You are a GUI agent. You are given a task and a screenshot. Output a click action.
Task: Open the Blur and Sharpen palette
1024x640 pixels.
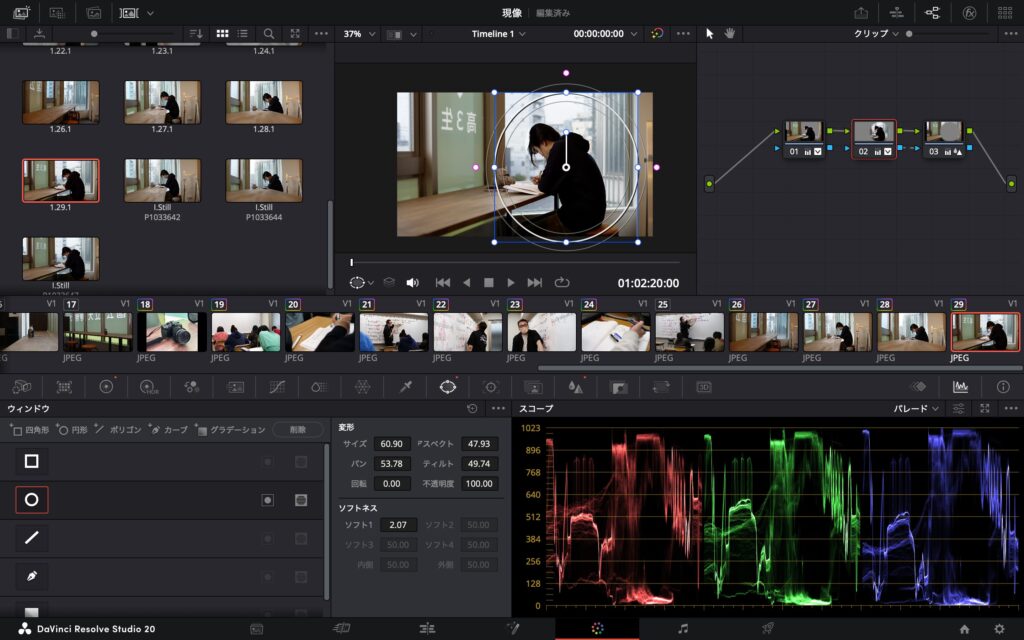pos(576,386)
